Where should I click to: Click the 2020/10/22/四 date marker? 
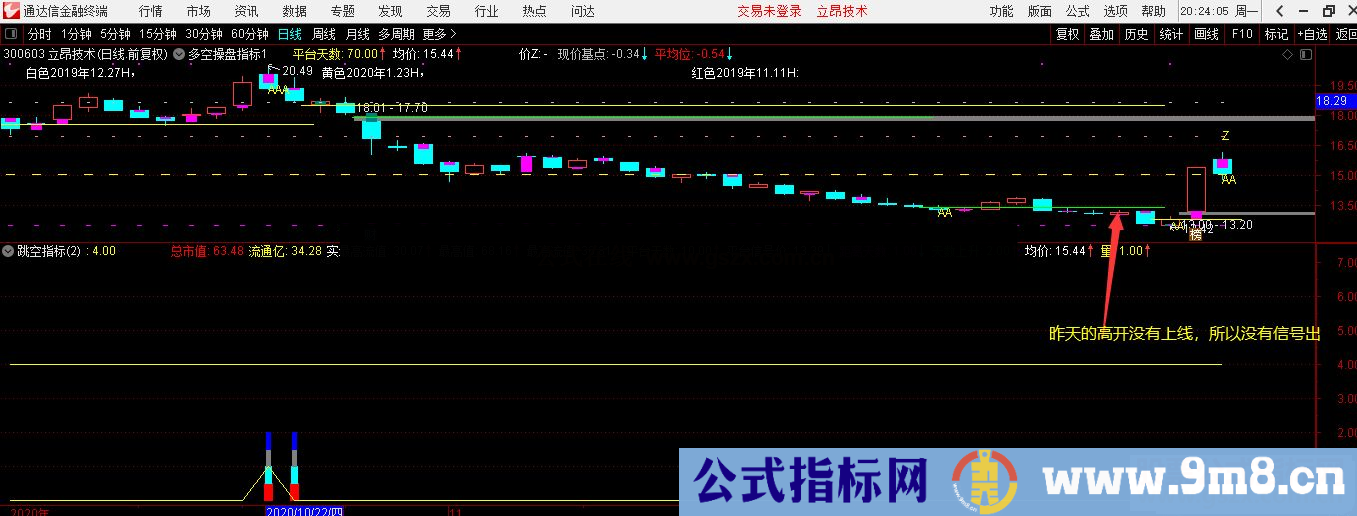304,511
